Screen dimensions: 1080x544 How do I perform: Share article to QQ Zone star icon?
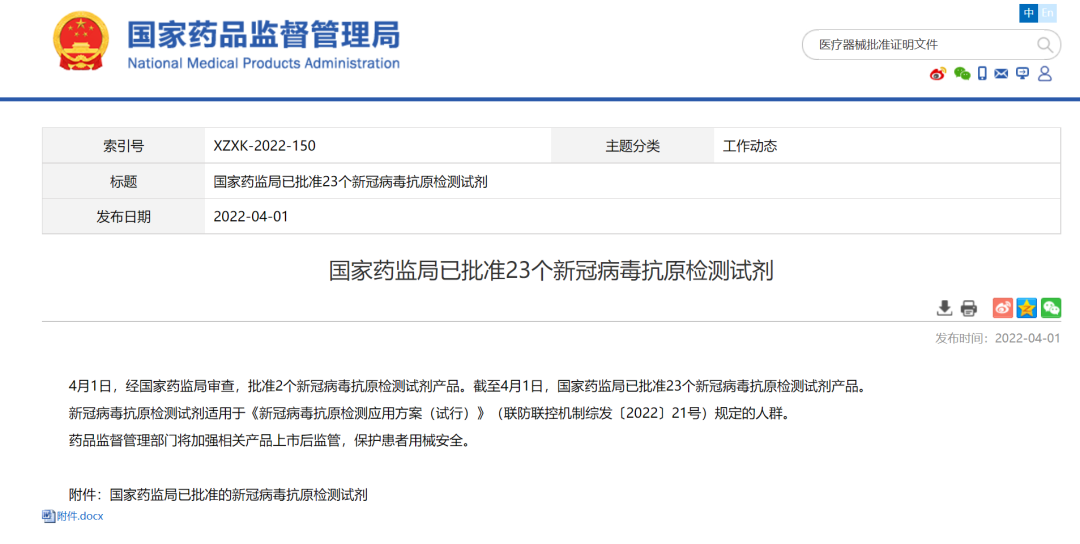pos(1027,308)
